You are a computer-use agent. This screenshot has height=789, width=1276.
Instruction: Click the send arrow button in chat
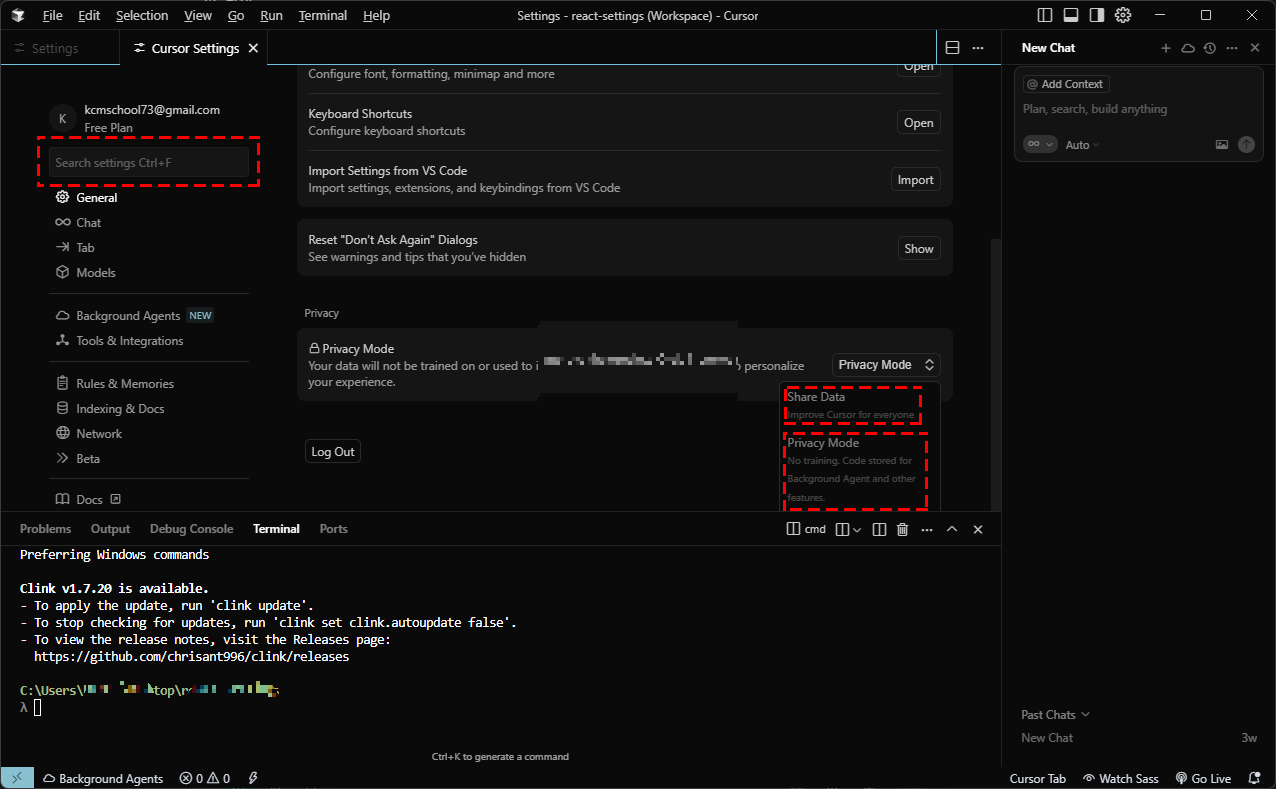[x=1246, y=145]
